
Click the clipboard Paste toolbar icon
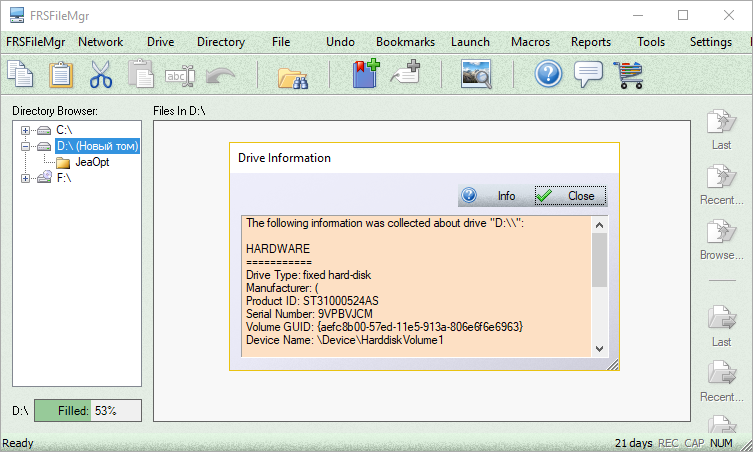click(61, 74)
